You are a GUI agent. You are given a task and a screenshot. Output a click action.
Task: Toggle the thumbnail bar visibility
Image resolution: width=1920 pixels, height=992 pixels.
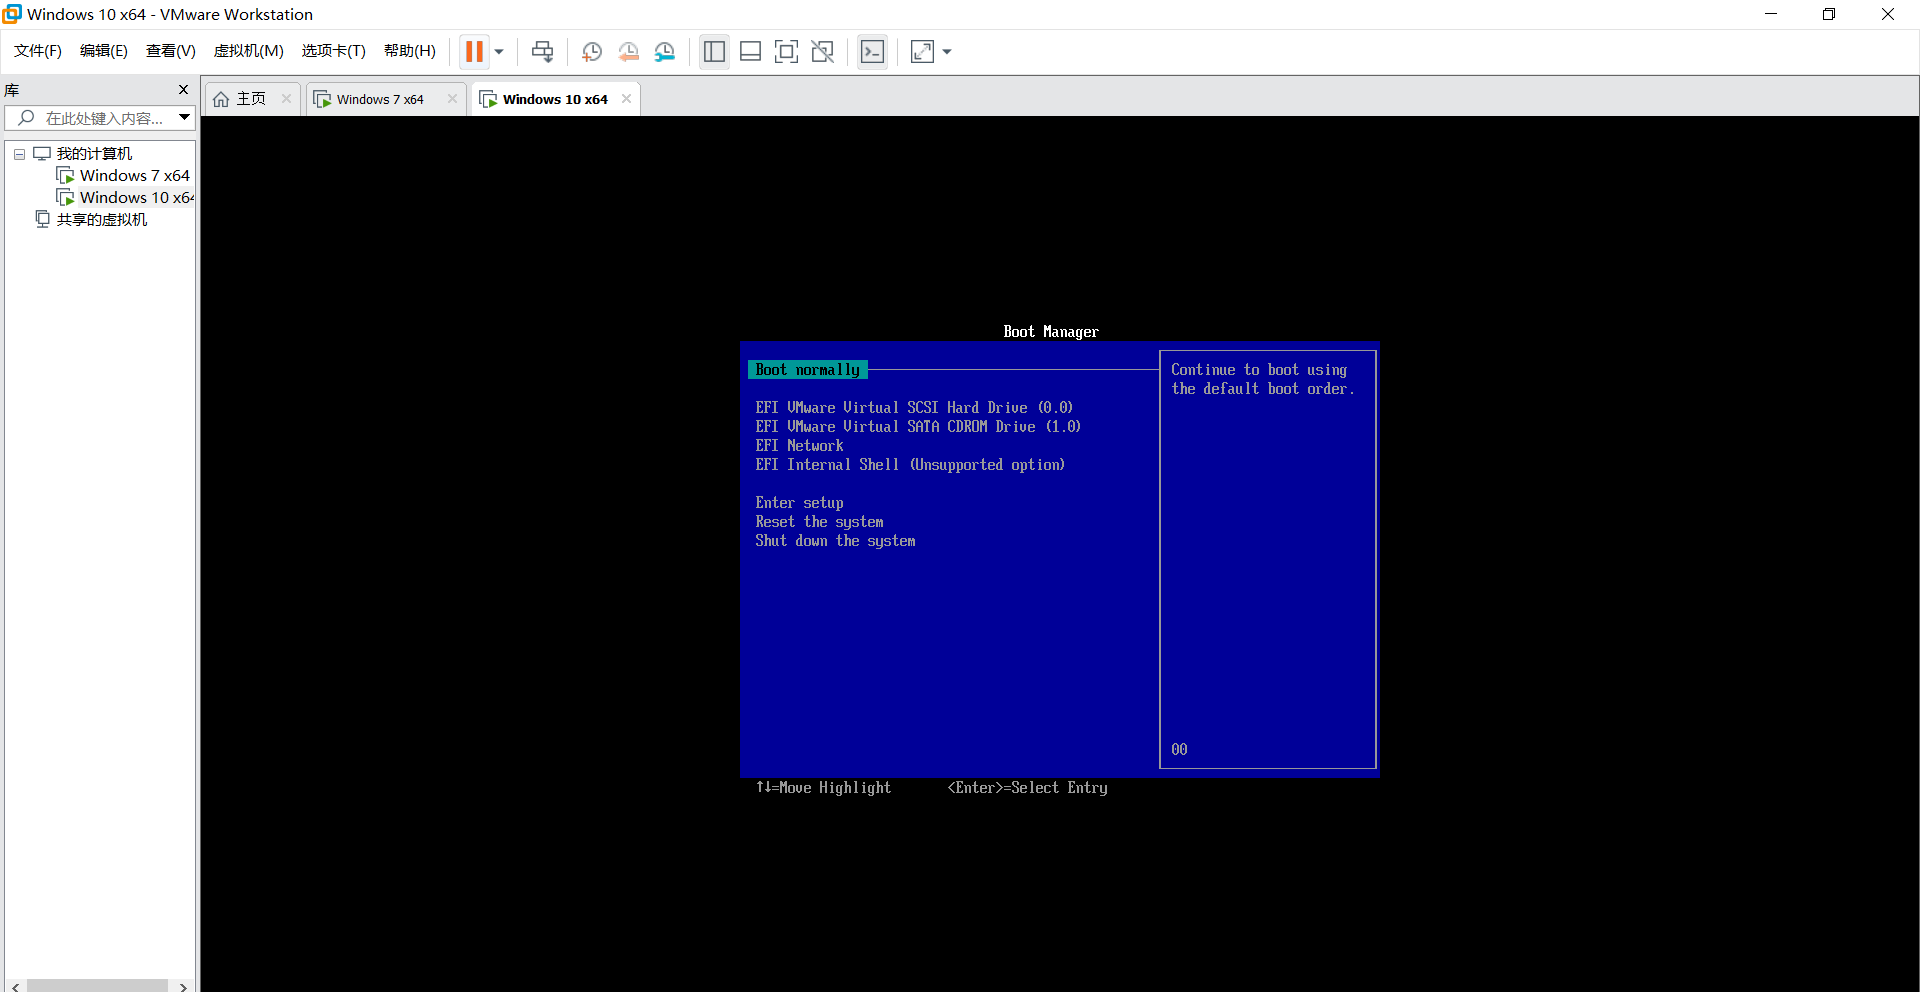pyautogui.click(x=750, y=51)
